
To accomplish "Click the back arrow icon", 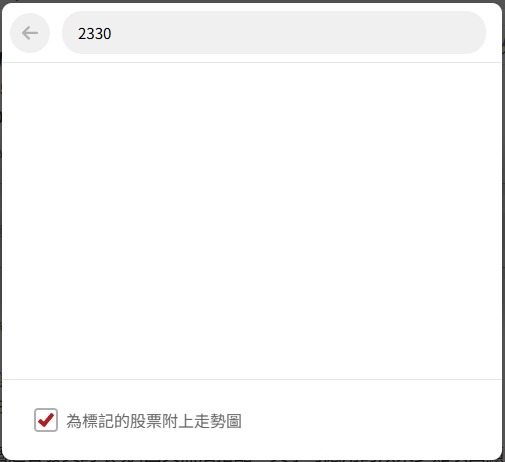I will tap(30, 33).
